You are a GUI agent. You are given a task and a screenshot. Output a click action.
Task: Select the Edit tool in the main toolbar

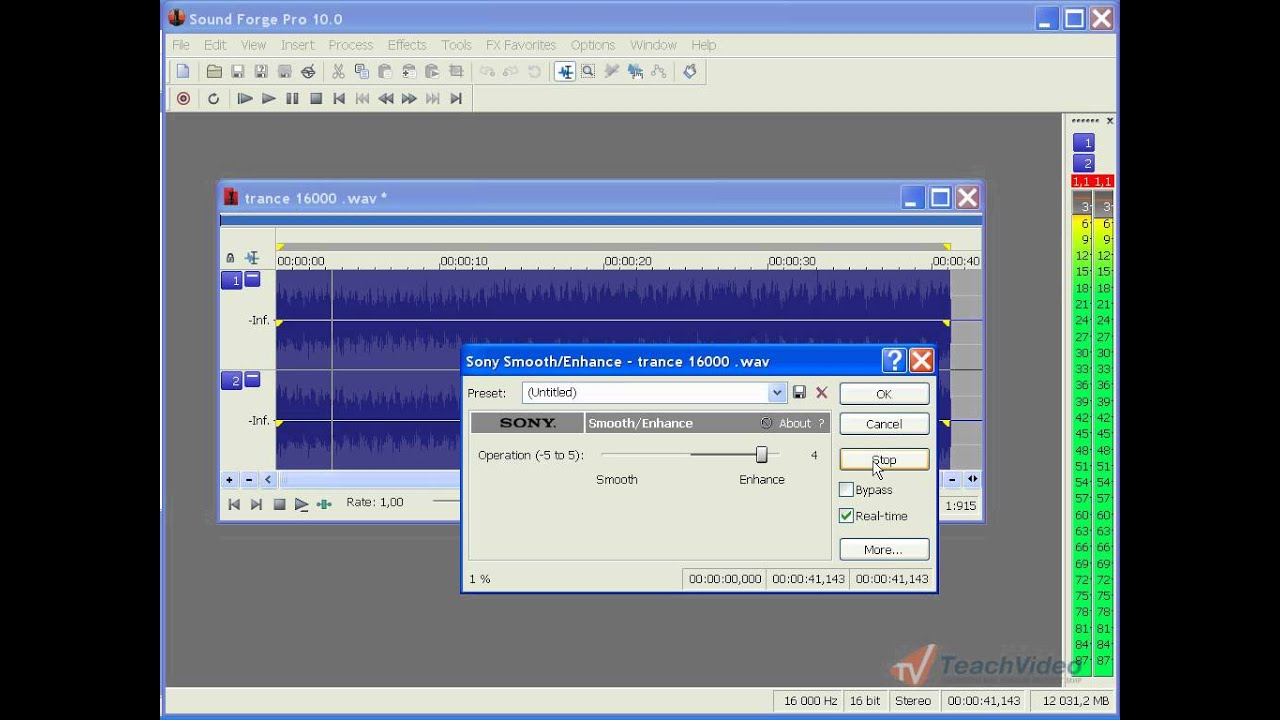click(565, 71)
